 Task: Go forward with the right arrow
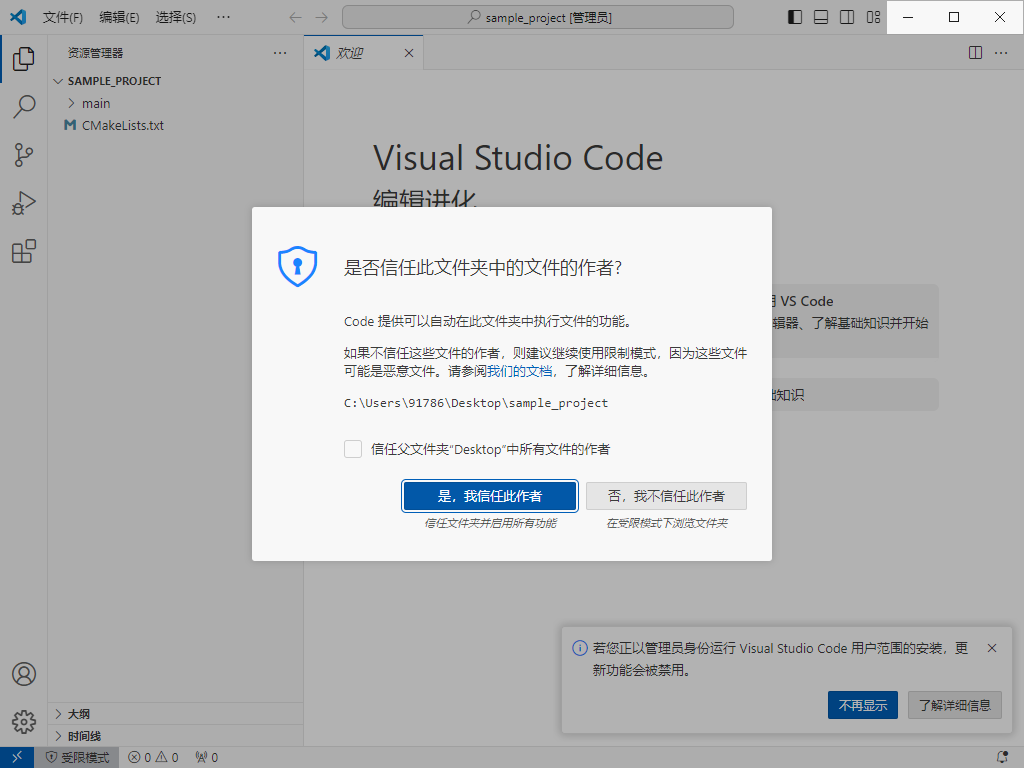321,18
